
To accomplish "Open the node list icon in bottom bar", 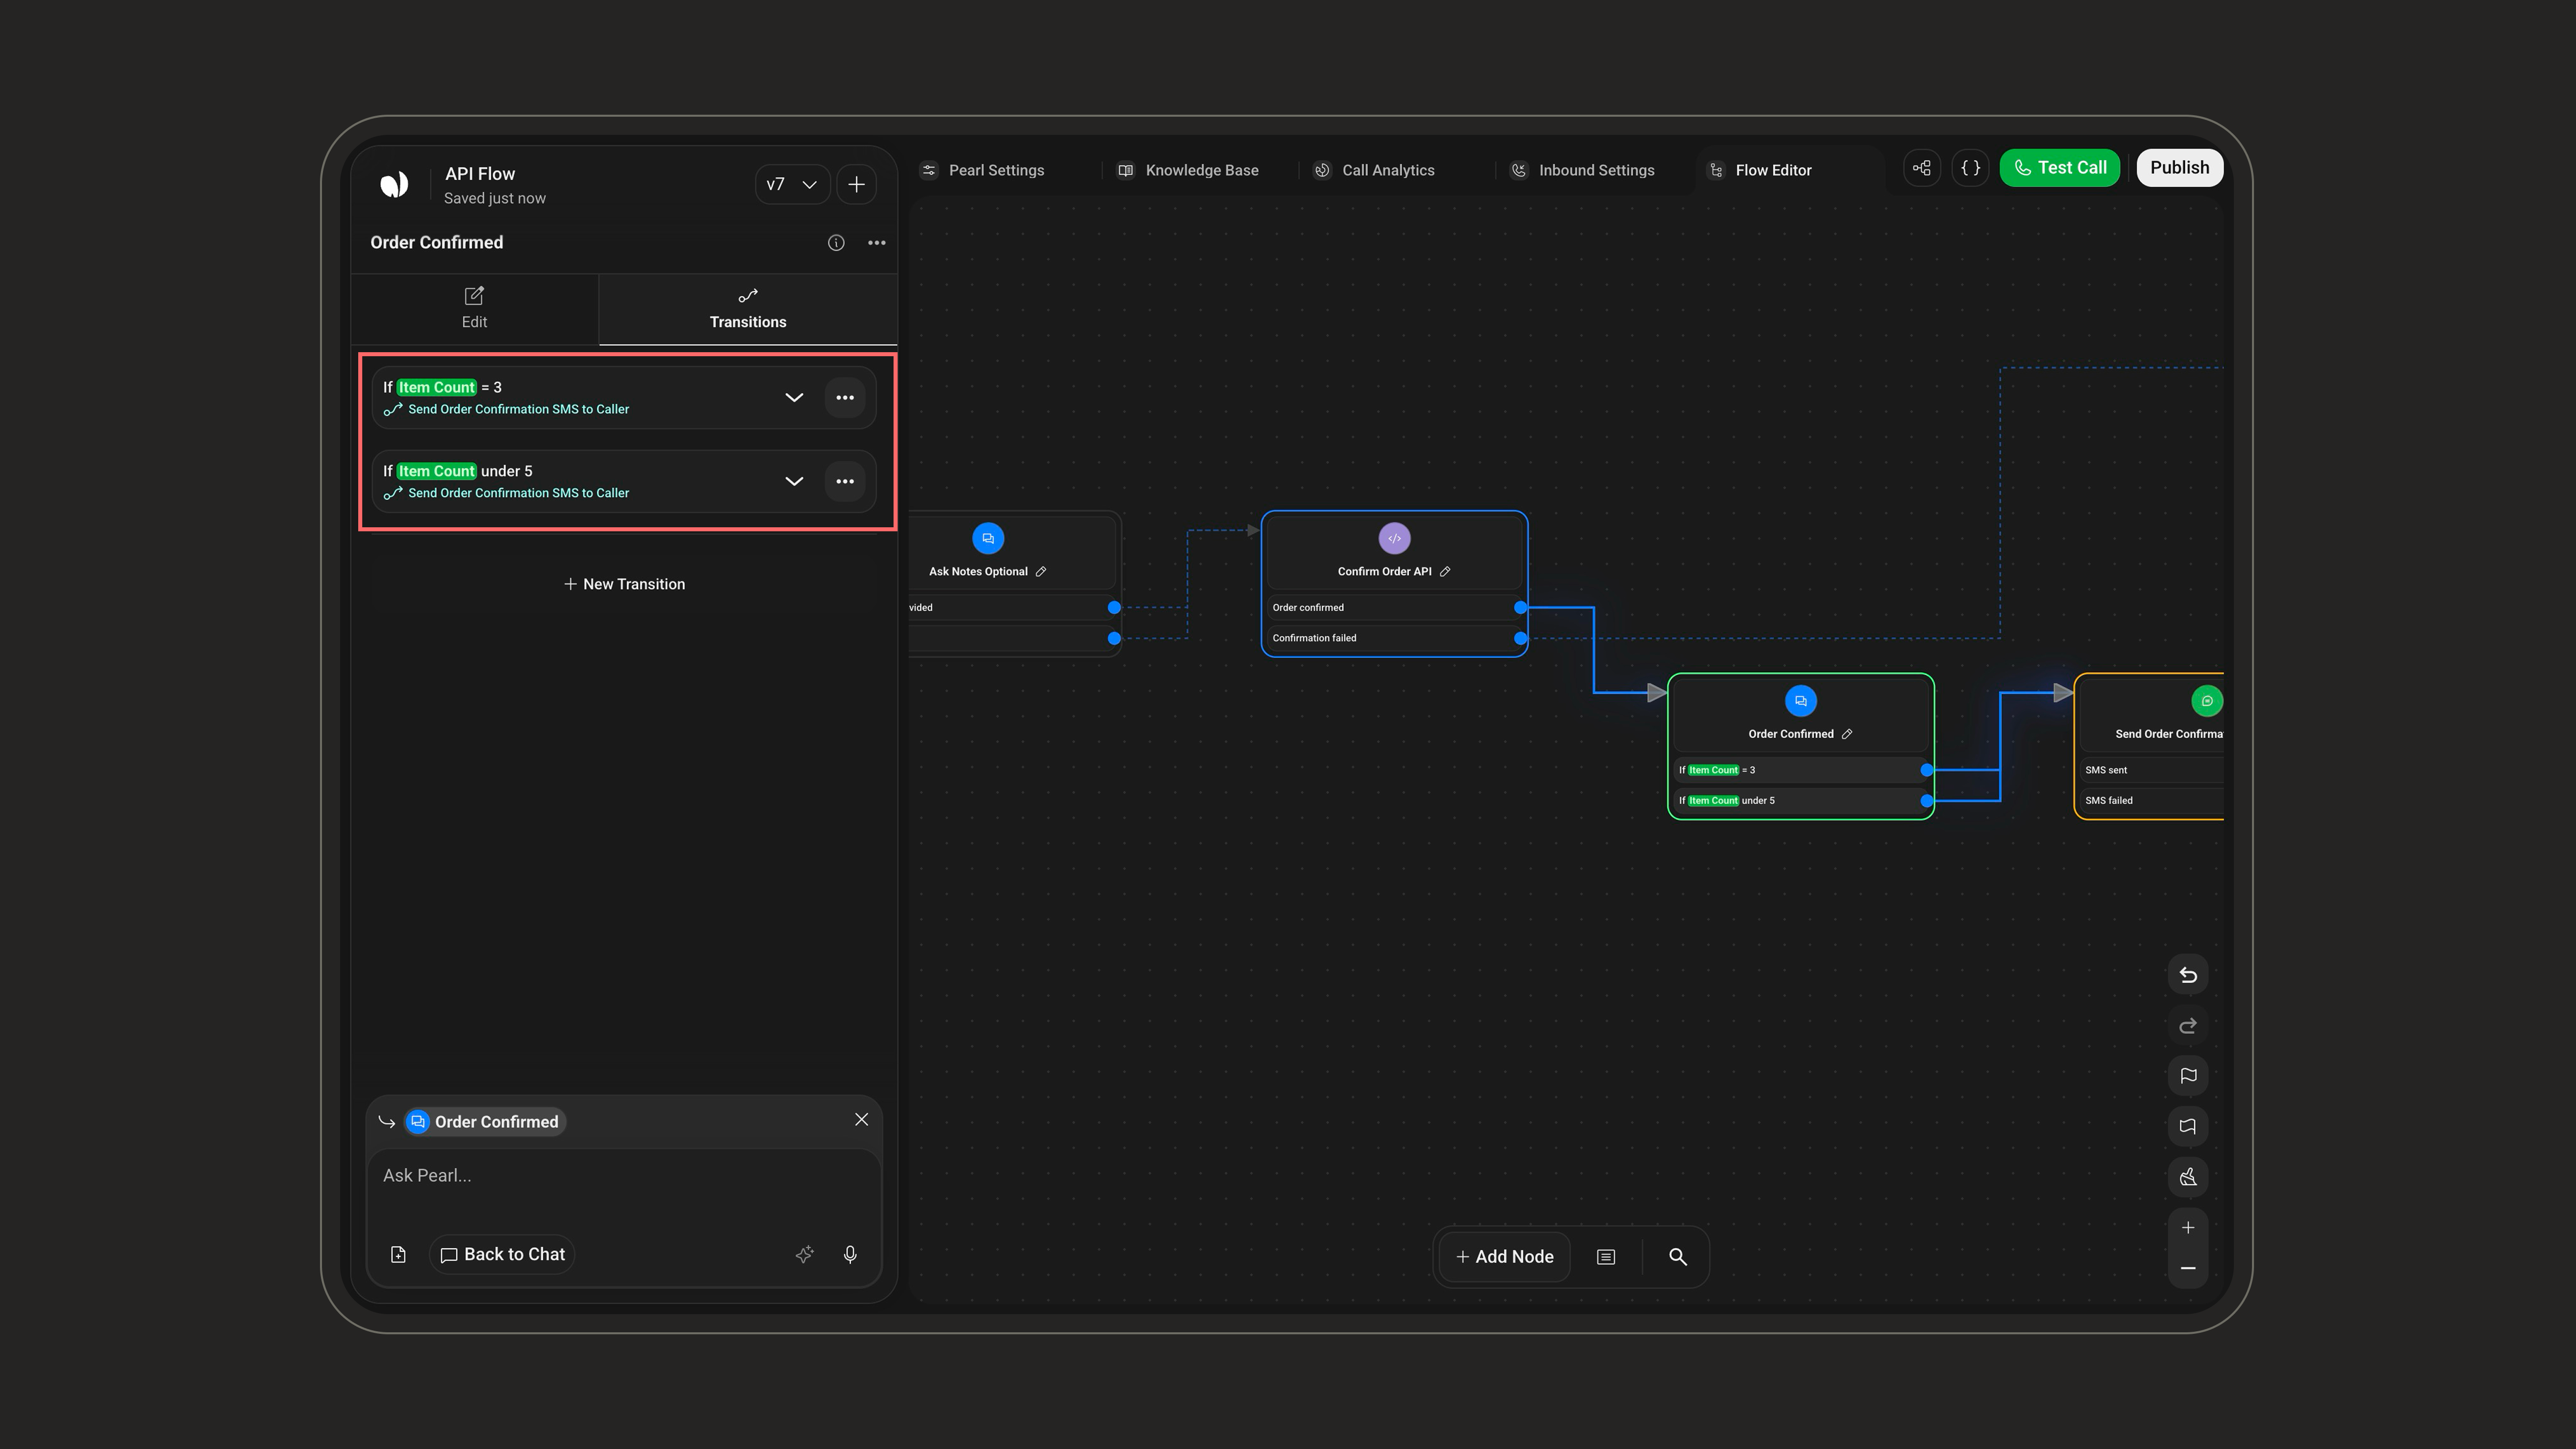I will (1606, 1257).
